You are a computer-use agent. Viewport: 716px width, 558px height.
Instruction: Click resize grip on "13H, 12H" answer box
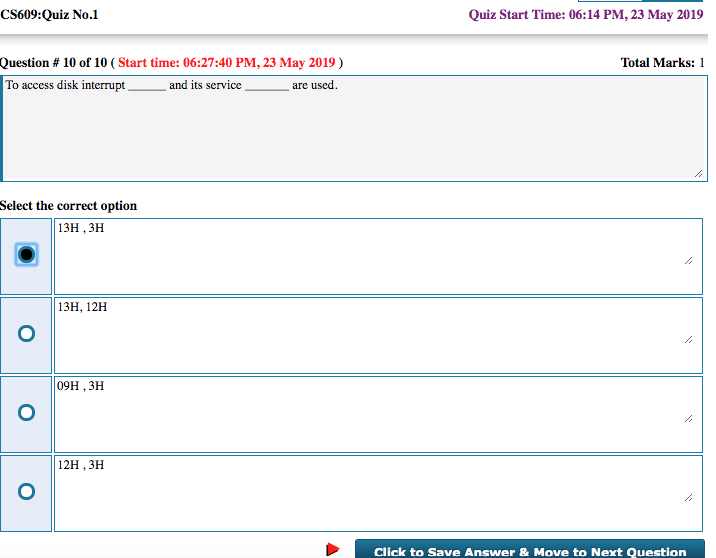pyautogui.click(x=688, y=339)
